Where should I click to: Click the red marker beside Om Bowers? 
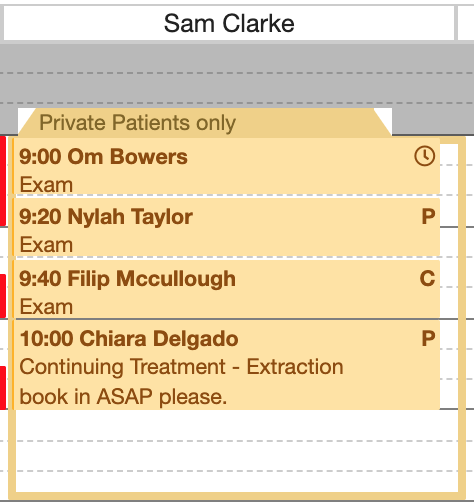3,181
